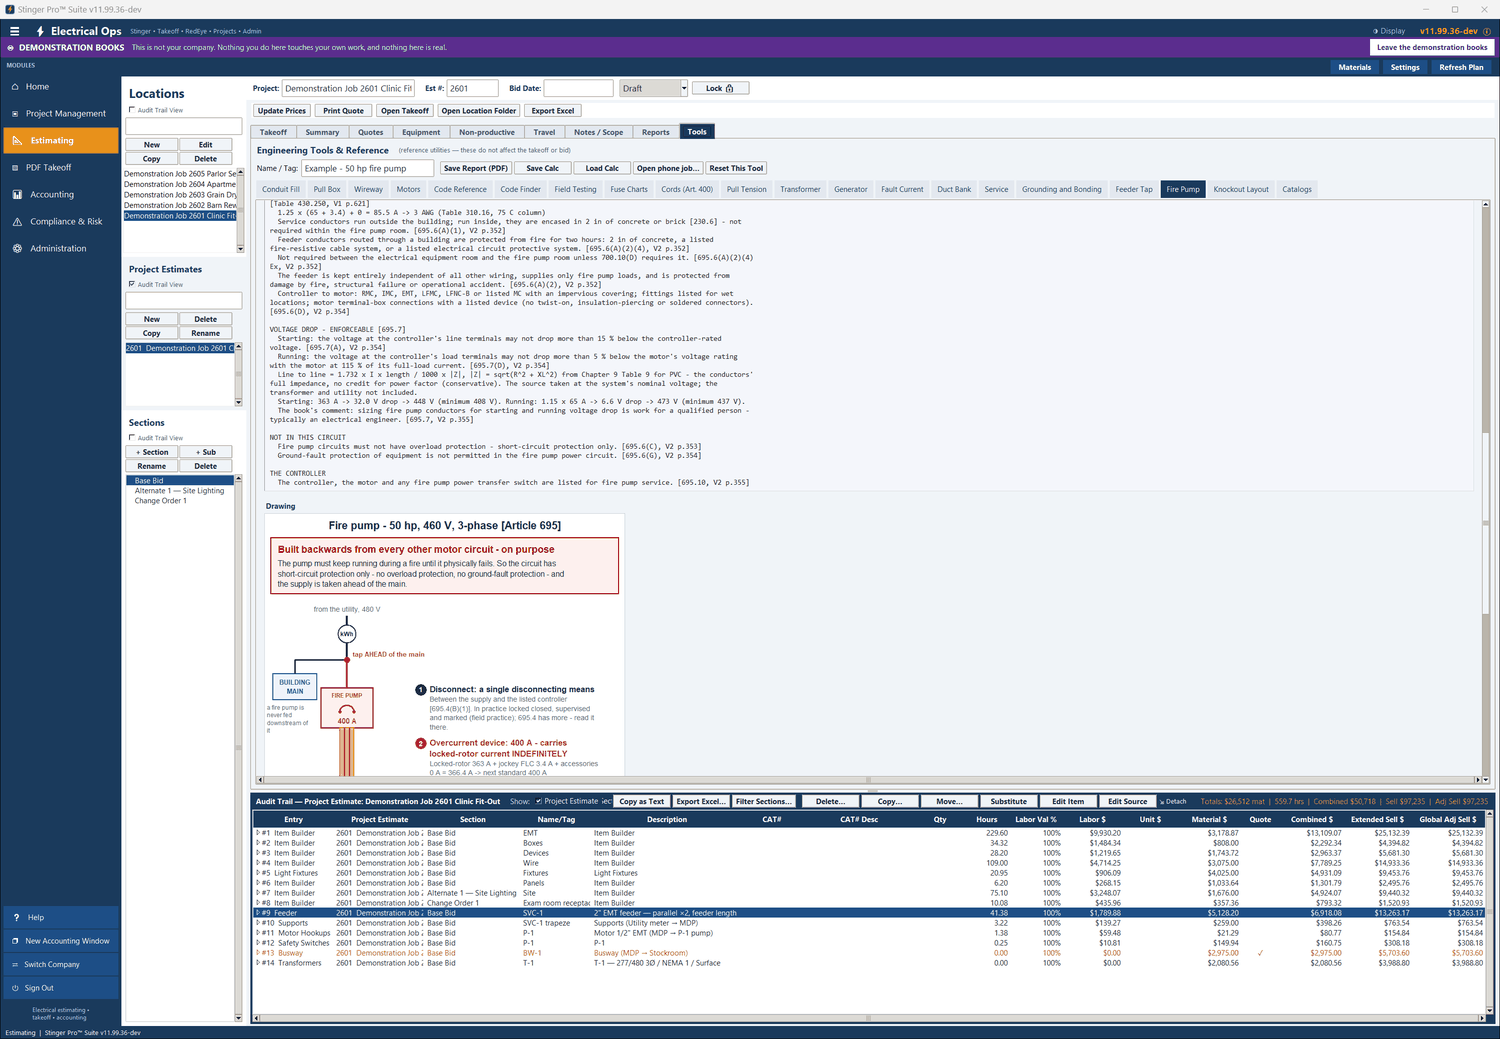This screenshot has height=1039, width=1500.
Task: Open New Accounting Window icon
Action: coord(15,941)
